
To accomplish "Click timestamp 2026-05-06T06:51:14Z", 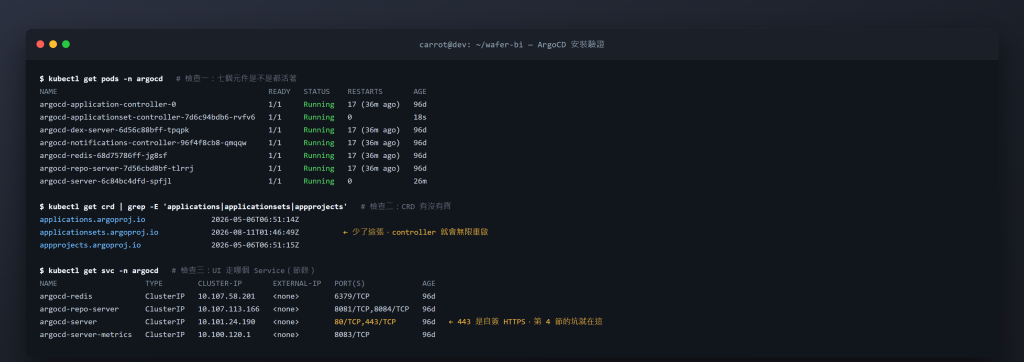I will 255,220.
